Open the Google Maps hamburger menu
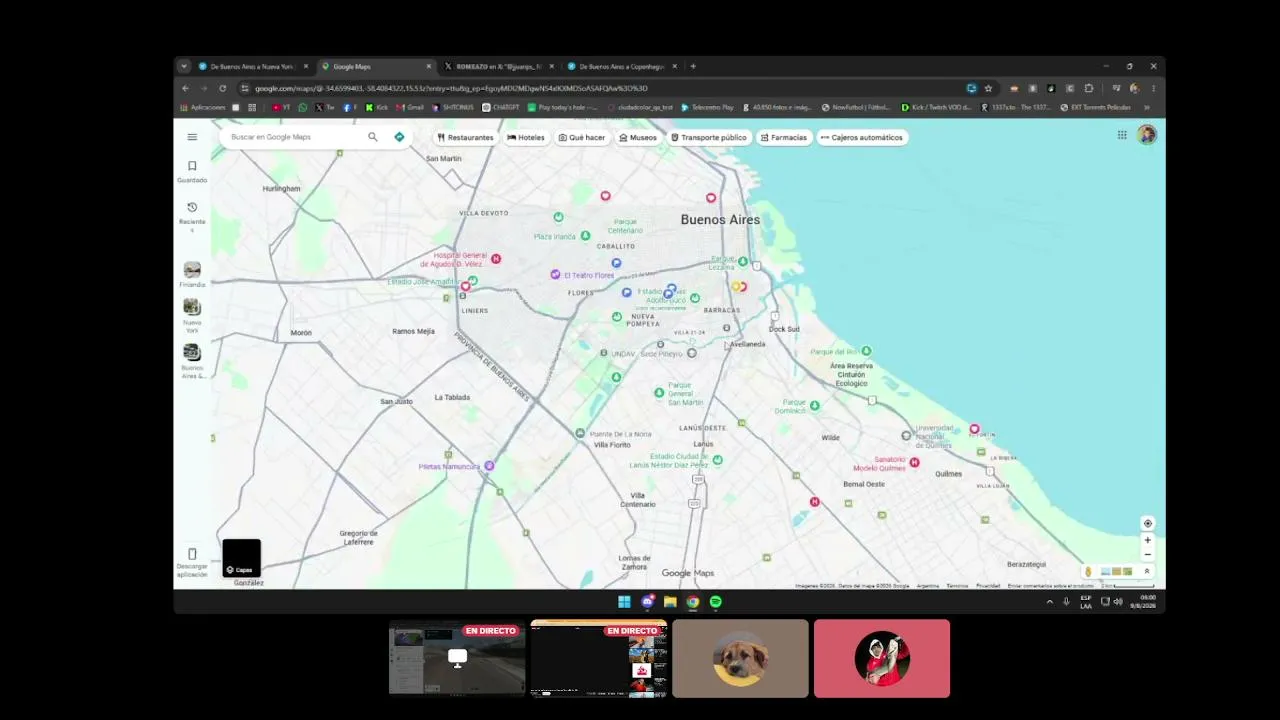 click(192, 137)
